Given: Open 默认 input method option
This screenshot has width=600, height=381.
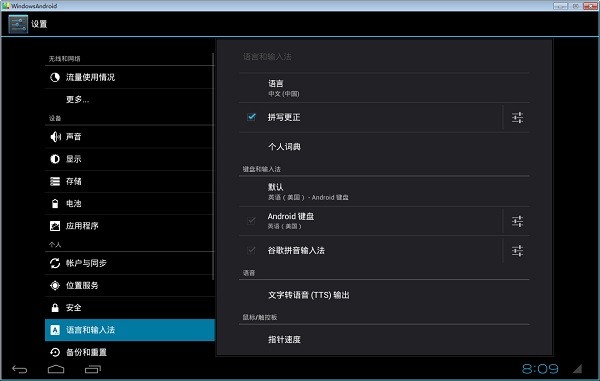Looking at the screenshot, I should (x=384, y=192).
